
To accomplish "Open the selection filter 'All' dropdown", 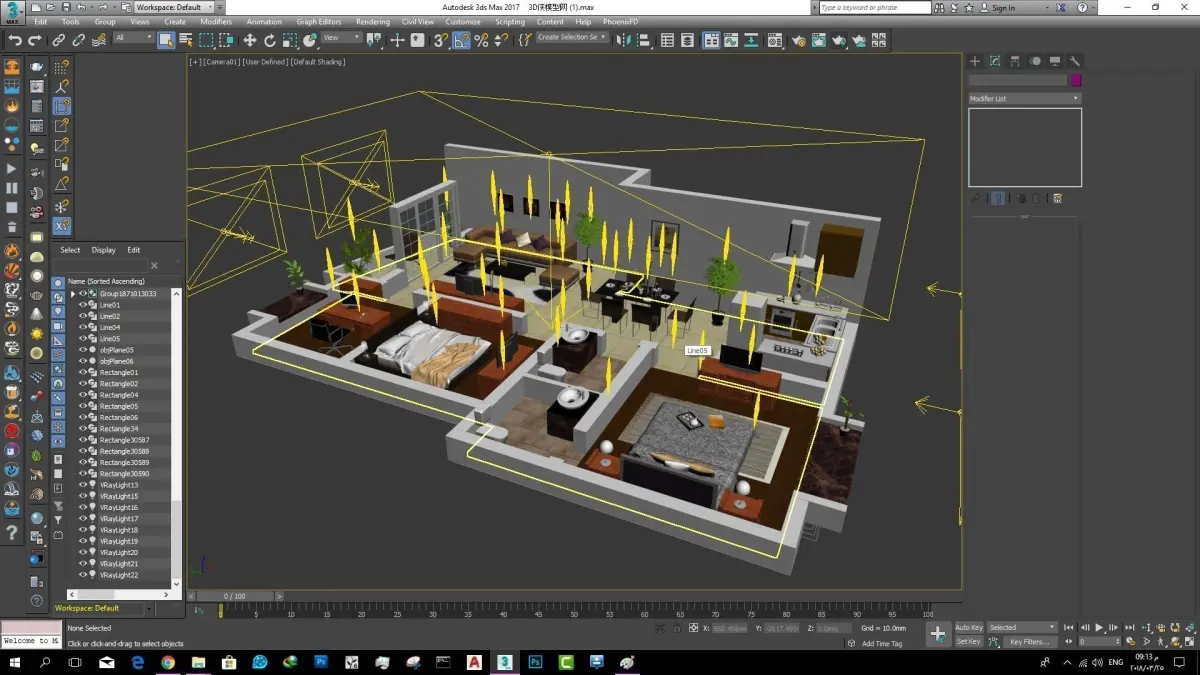I will (x=133, y=38).
